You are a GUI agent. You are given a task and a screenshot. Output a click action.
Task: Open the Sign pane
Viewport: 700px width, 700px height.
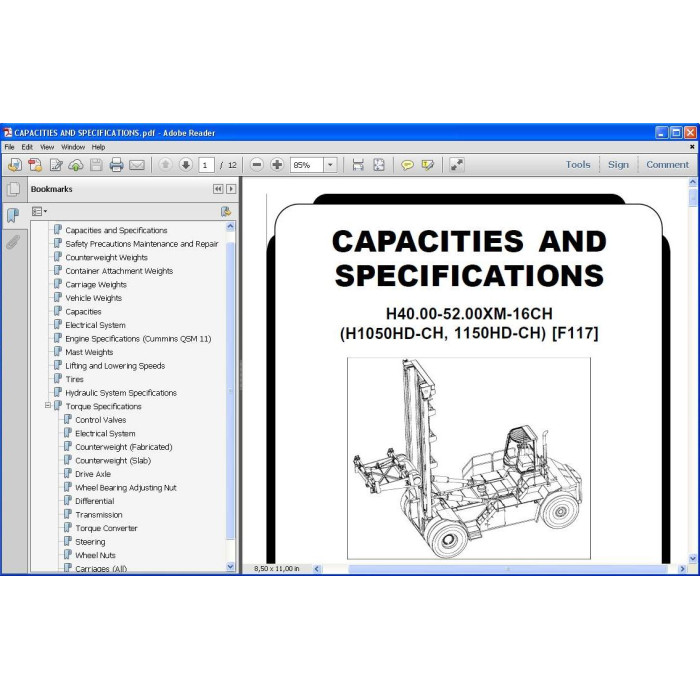coord(618,165)
